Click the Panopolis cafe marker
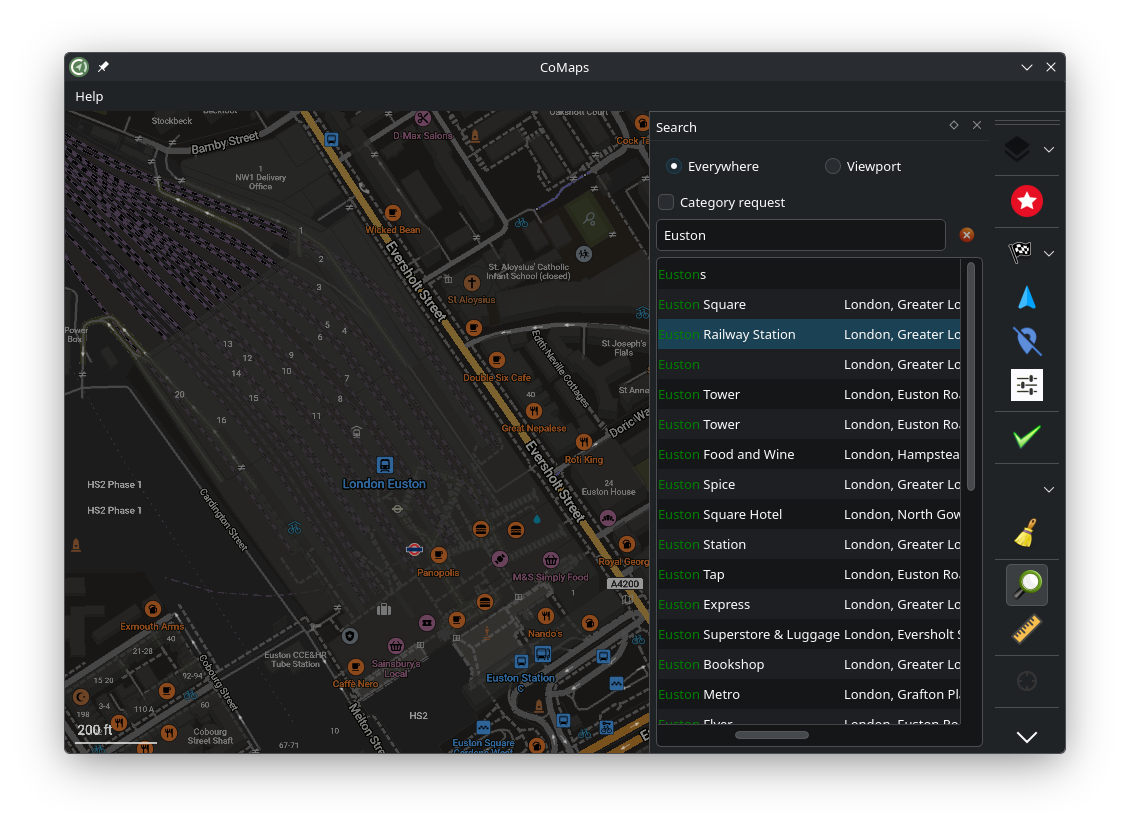 coord(438,555)
